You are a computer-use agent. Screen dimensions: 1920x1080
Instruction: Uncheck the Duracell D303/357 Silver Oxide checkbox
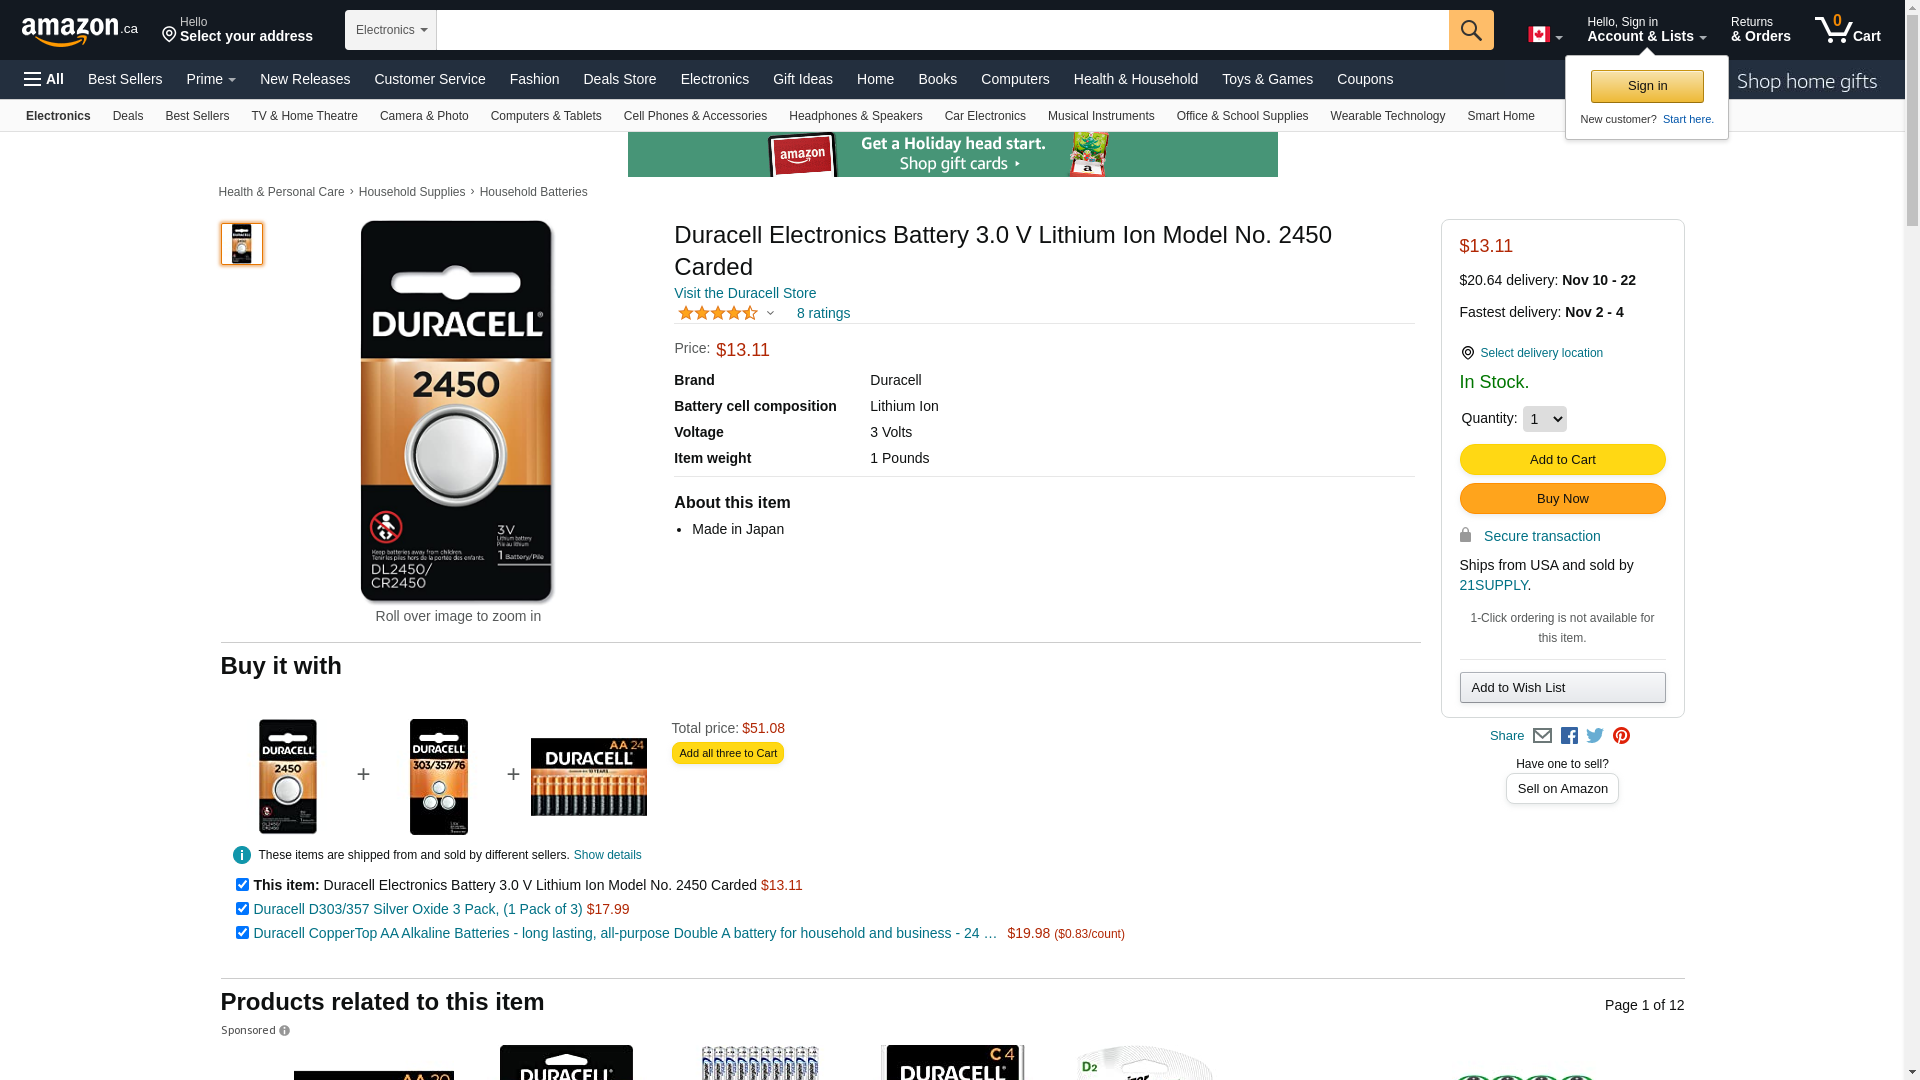point(242,909)
